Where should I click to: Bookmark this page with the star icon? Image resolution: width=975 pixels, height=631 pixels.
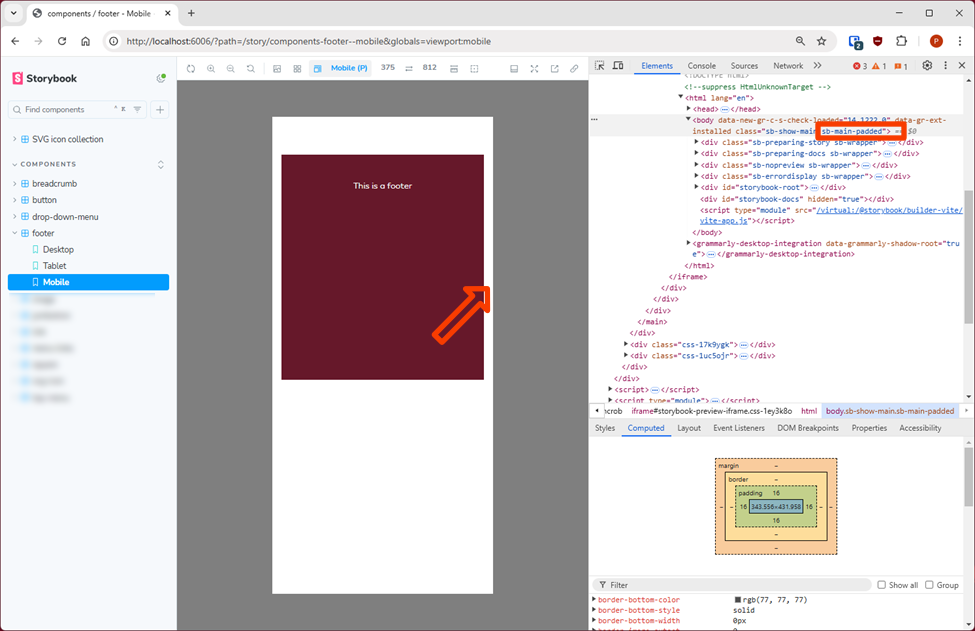(x=821, y=41)
